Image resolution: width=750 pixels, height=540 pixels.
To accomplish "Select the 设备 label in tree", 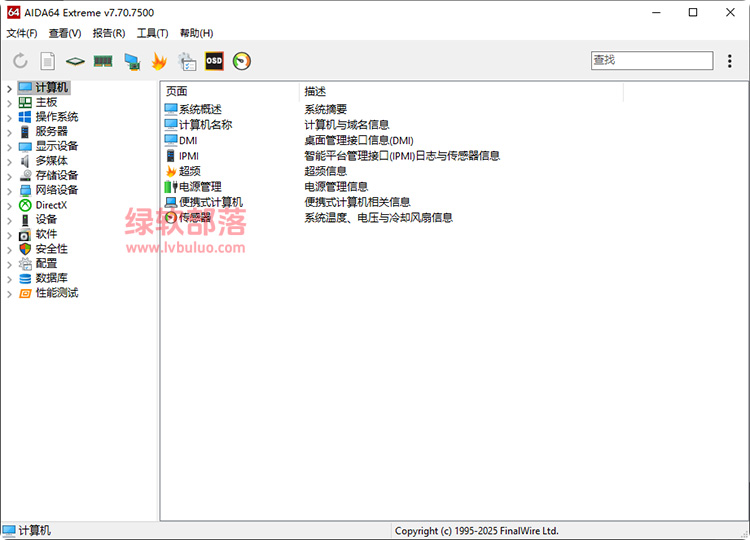I will [x=46, y=220].
